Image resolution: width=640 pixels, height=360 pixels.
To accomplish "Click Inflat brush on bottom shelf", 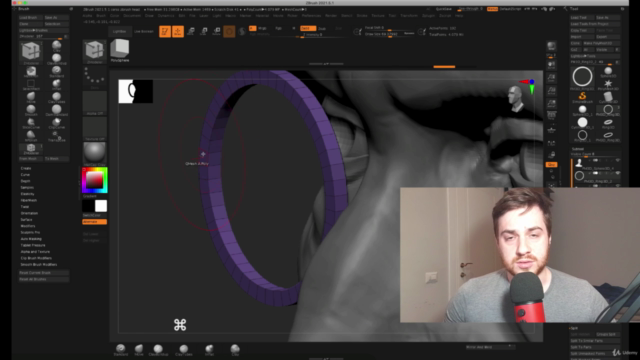I will (209, 350).
